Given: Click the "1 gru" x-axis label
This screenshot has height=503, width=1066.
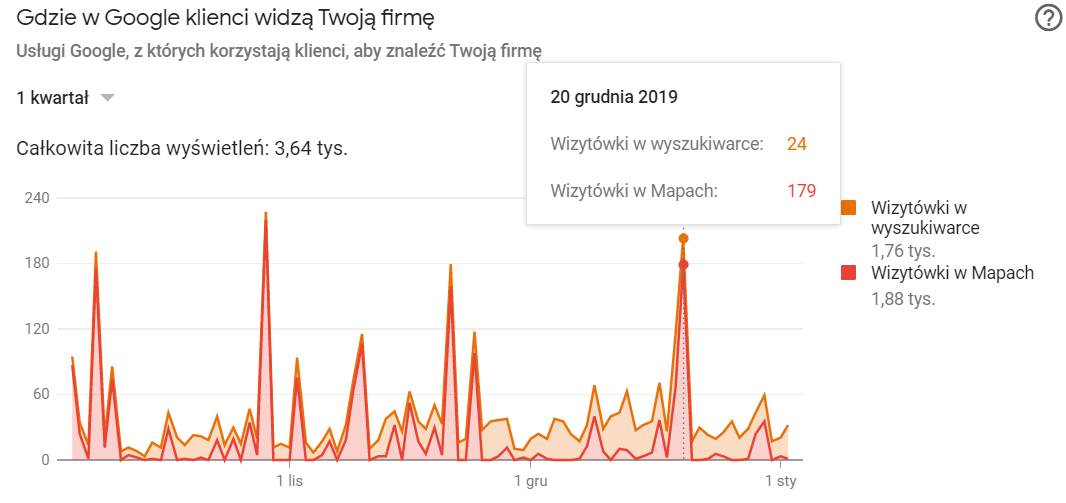Looking at the screenshot, I should [x=529, y=481].
